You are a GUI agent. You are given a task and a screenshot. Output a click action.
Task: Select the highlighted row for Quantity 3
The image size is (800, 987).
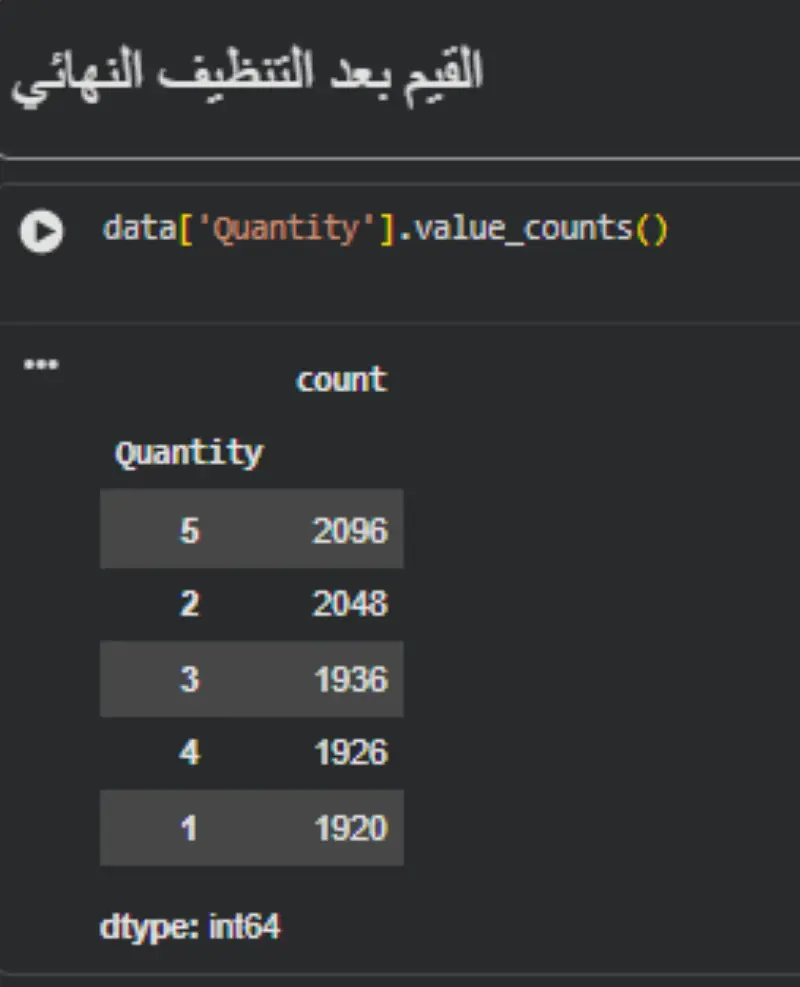[x=251, y=679]
